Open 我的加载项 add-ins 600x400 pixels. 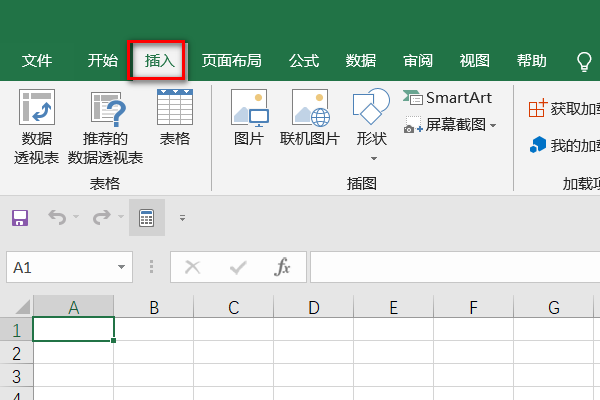click(x=564, y=145)
